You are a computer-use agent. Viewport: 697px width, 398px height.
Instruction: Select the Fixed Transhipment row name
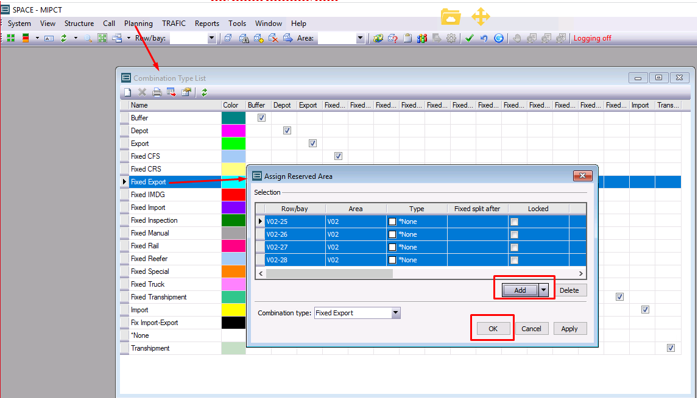[158, 297]
